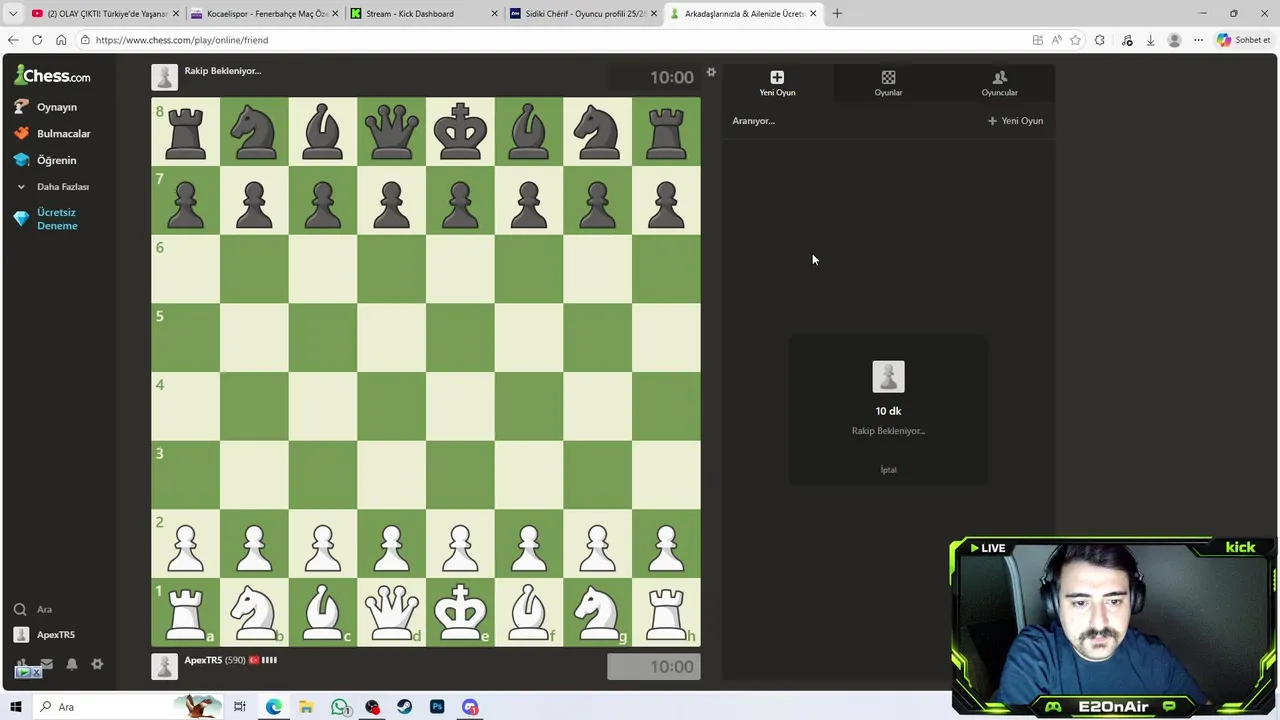Screen dimensions: 1280x720
Task: Switch to the Yeni Oyun tab
Action: (x=777, y=83)
